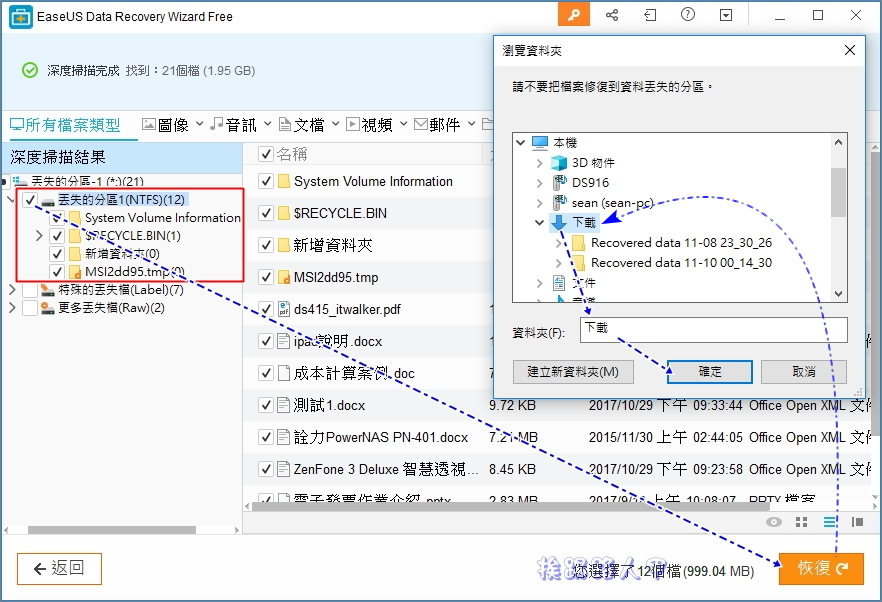Click the EaseUS app logo icon
This screenshot has height=602, width=882.
(21, 17)
